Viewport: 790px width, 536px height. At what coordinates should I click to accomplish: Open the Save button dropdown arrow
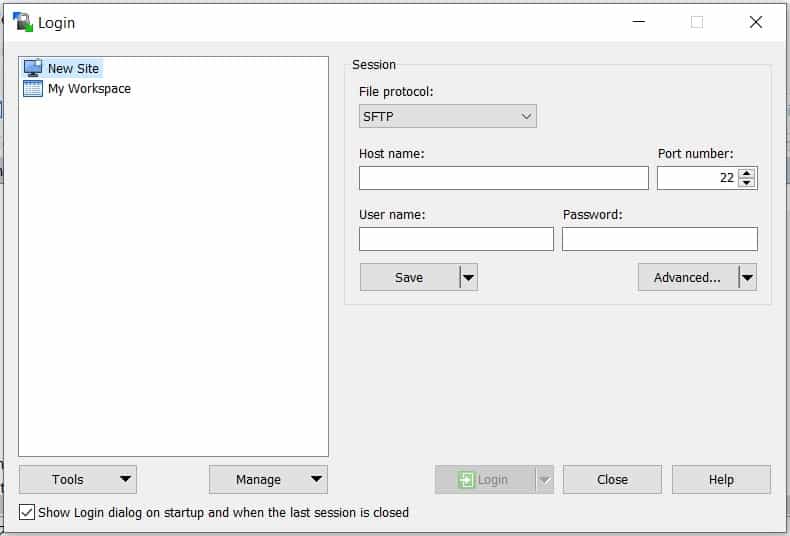(469, 277)
